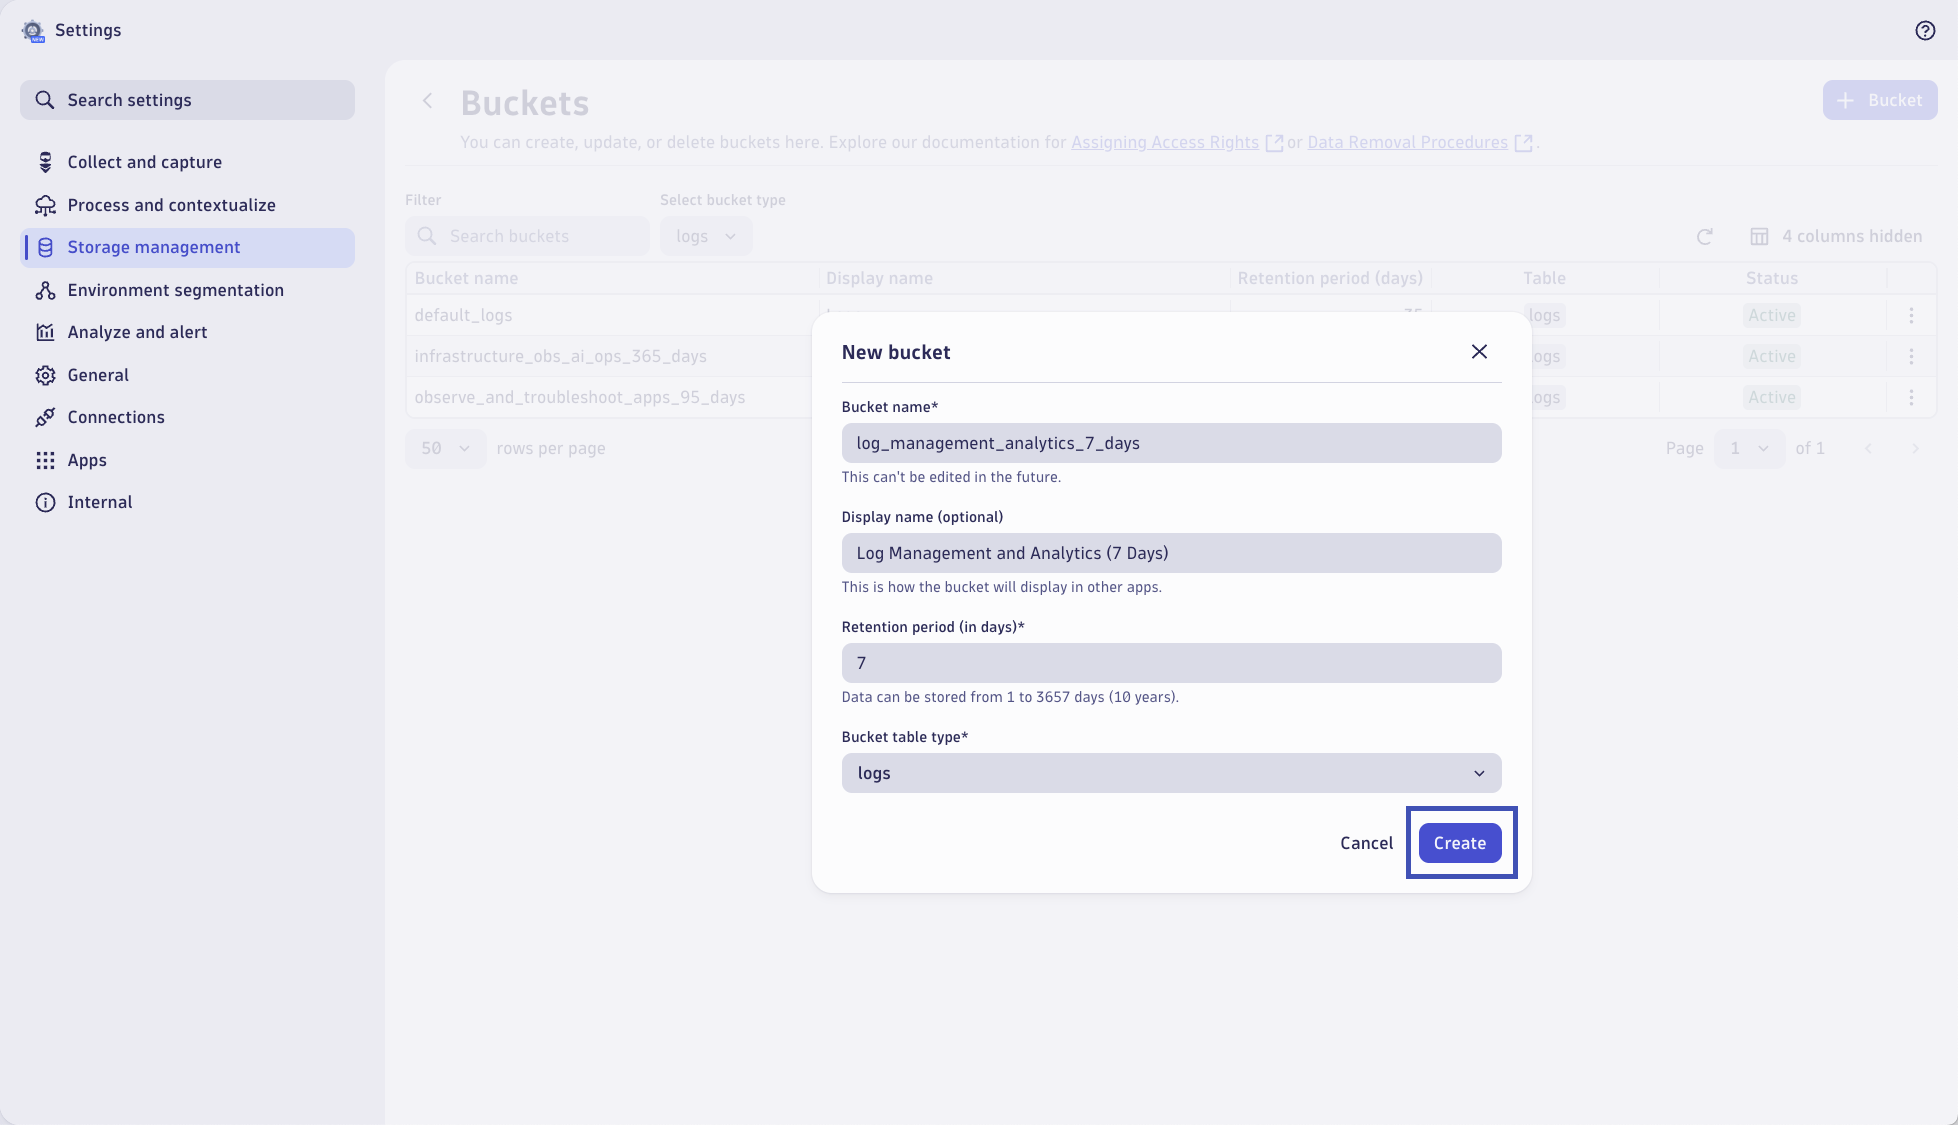The image size is (1958, 1125).
Task: Open the logs bucket type dropdown
Action: pyautogui.click(x=706, y=236)
